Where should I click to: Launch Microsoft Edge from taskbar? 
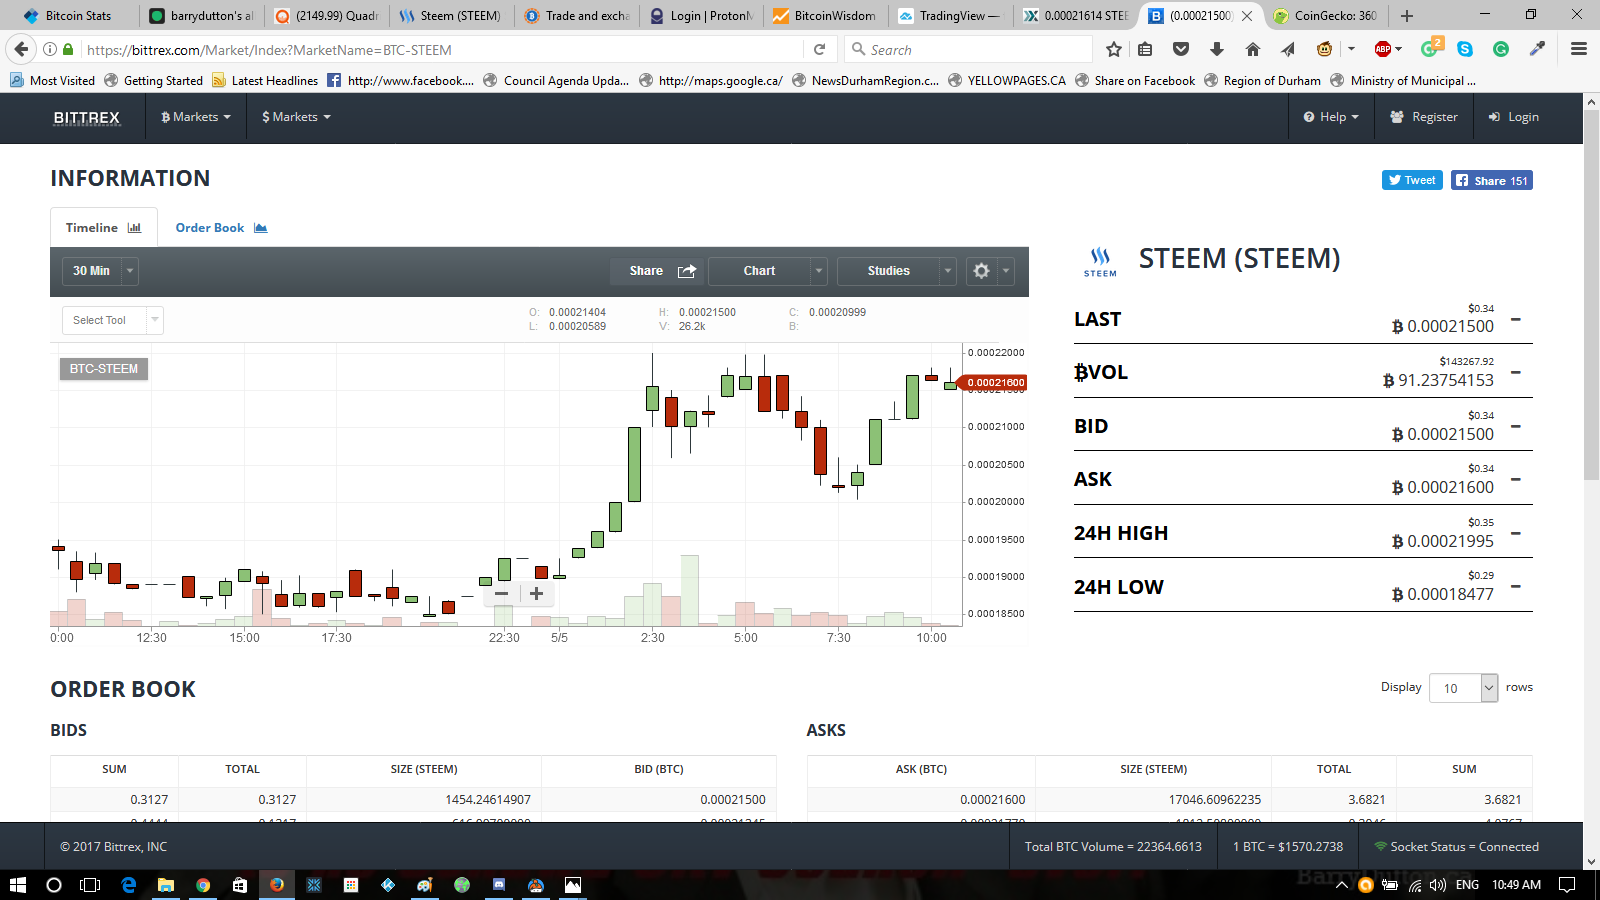point(129,885)
